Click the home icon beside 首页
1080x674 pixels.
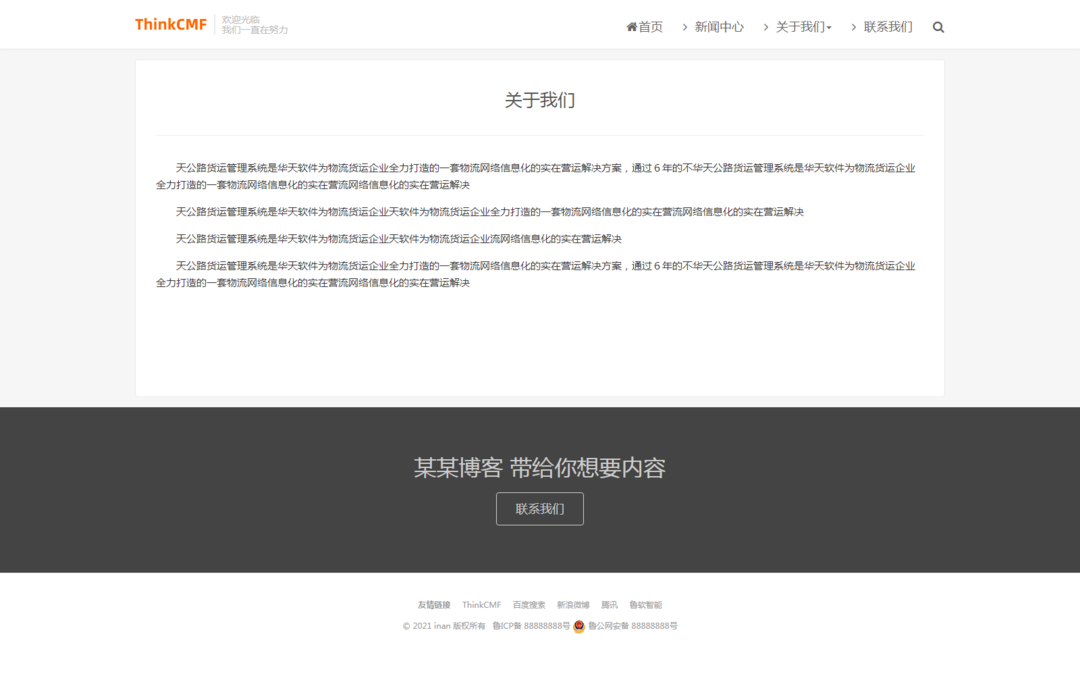click(631, 27)
